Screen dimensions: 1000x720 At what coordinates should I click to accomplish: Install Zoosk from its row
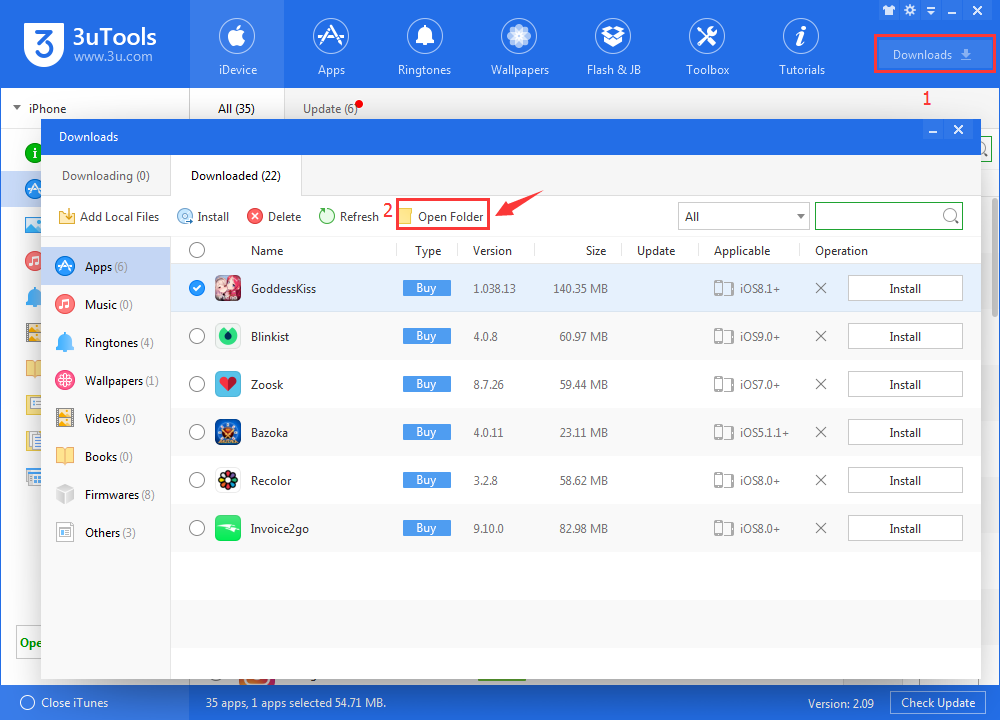click(905, 384)
